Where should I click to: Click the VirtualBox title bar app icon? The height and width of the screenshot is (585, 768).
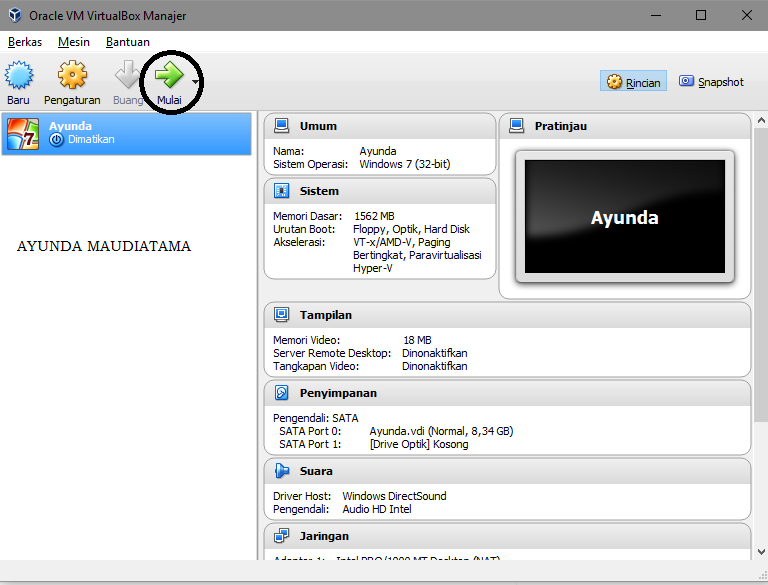pos(15,15)
